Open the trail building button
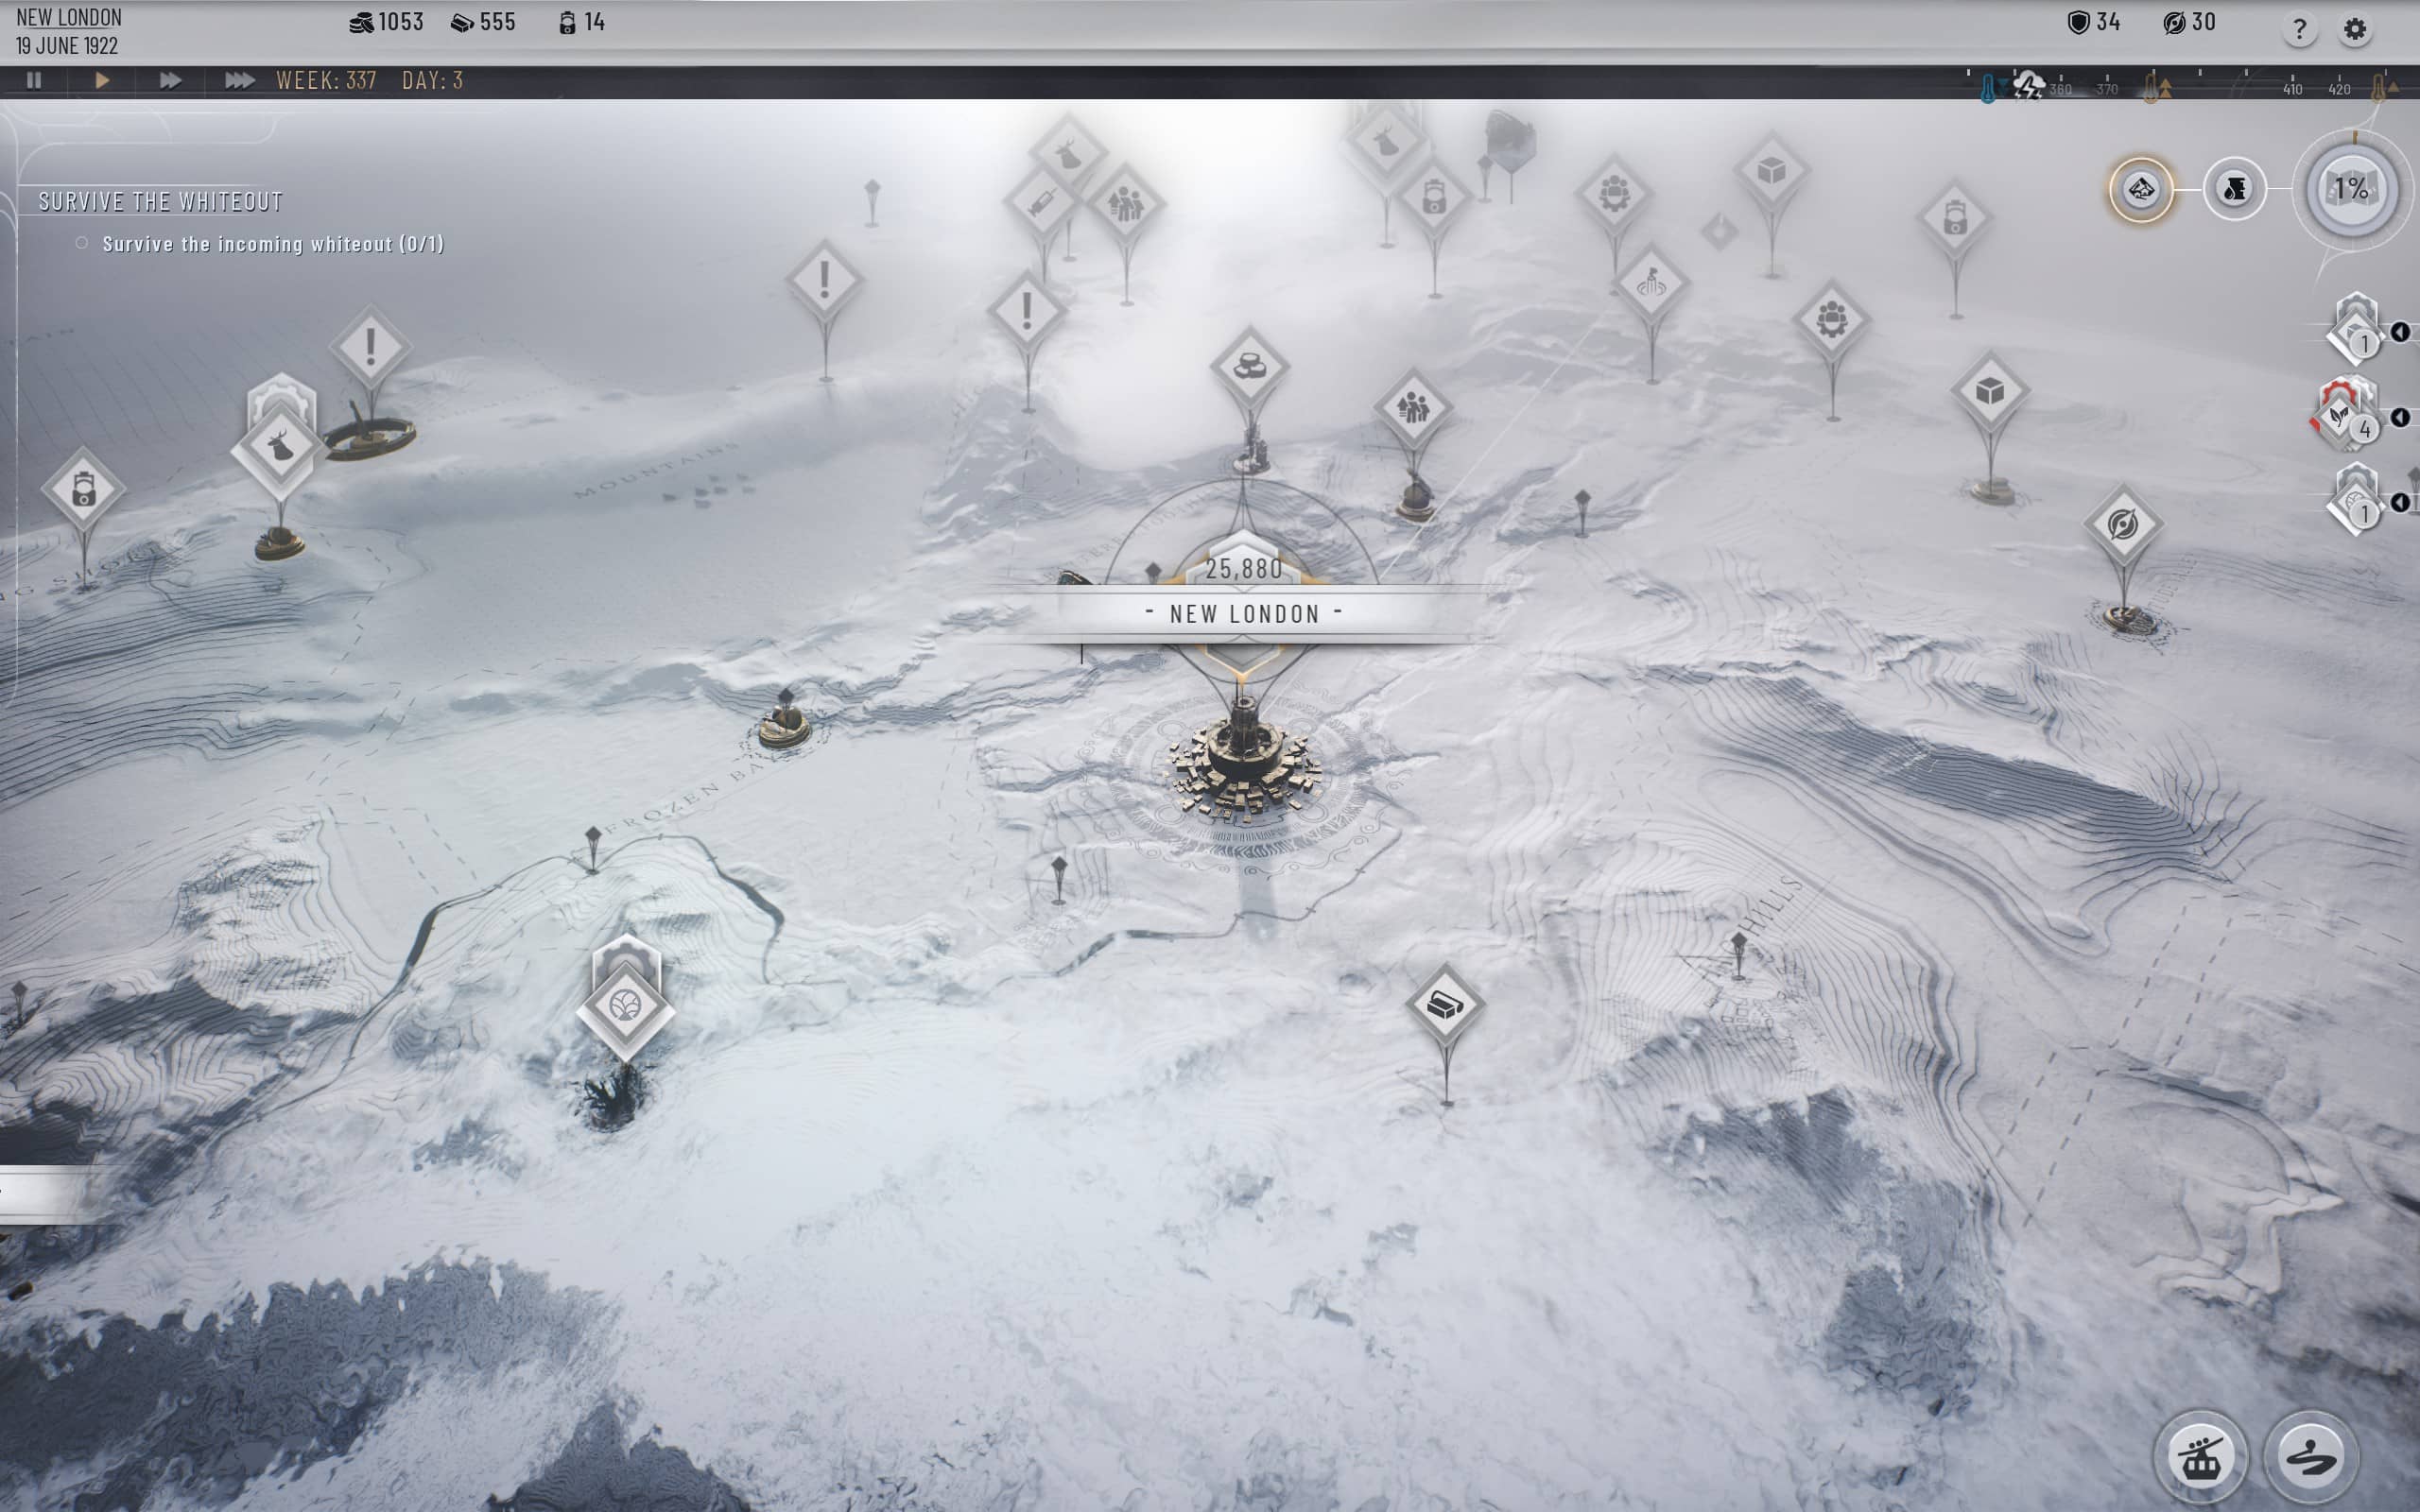Screen dimensions: 2420x1512 pos(2310,1458)
